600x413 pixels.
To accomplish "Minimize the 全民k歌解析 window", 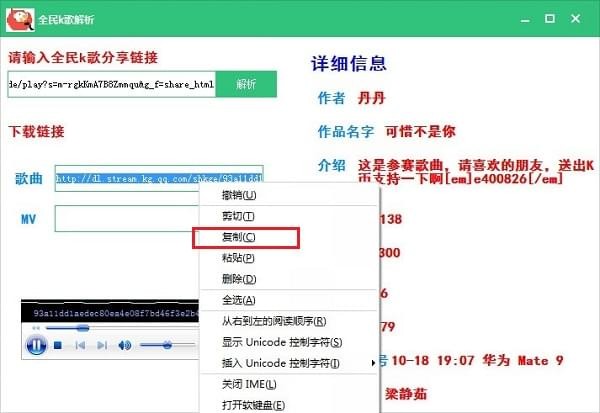I will [525, 19].
